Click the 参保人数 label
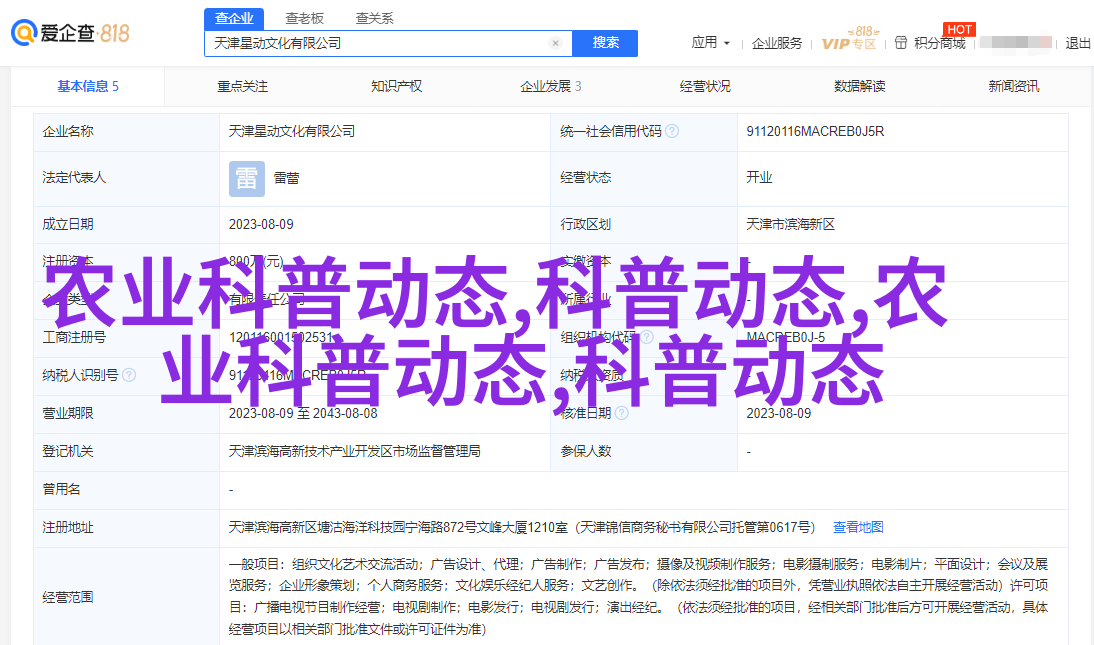The image size is (1094, 645). pos(585,451)
